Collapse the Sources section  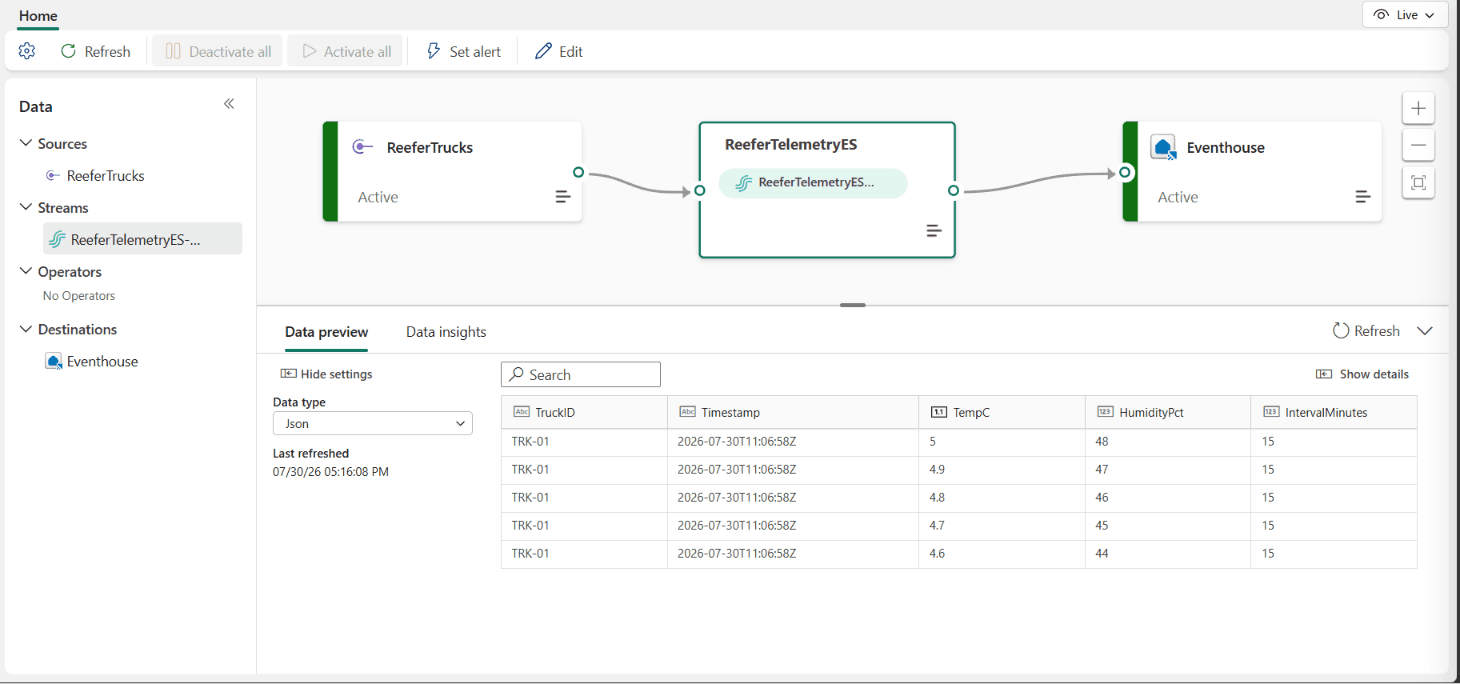click(x=26, y=143)
